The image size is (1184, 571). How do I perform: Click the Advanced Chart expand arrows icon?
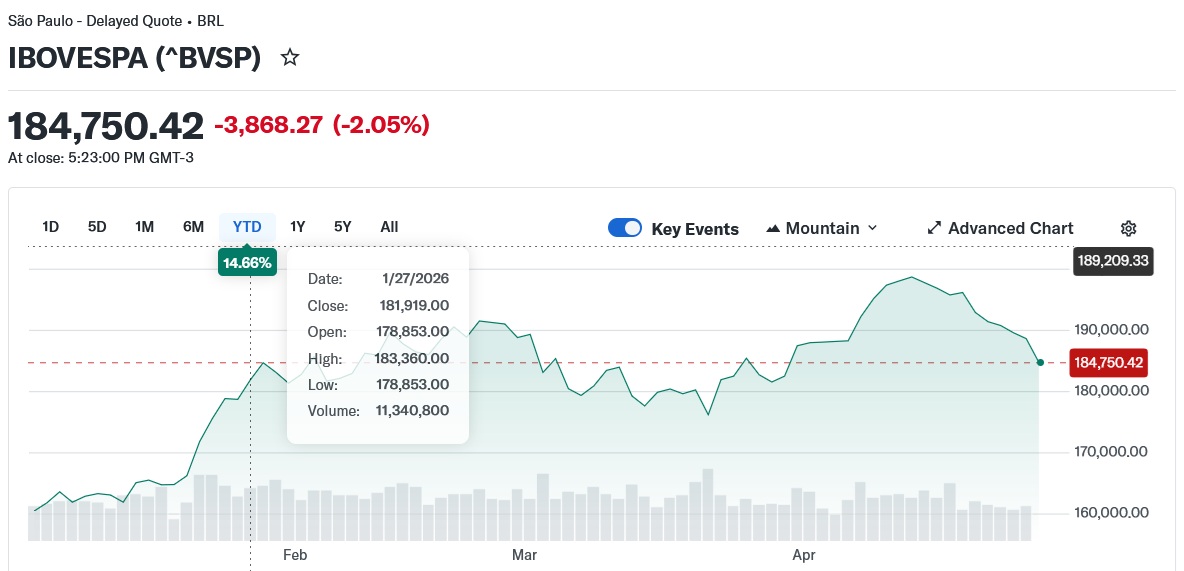pos(934,228)
